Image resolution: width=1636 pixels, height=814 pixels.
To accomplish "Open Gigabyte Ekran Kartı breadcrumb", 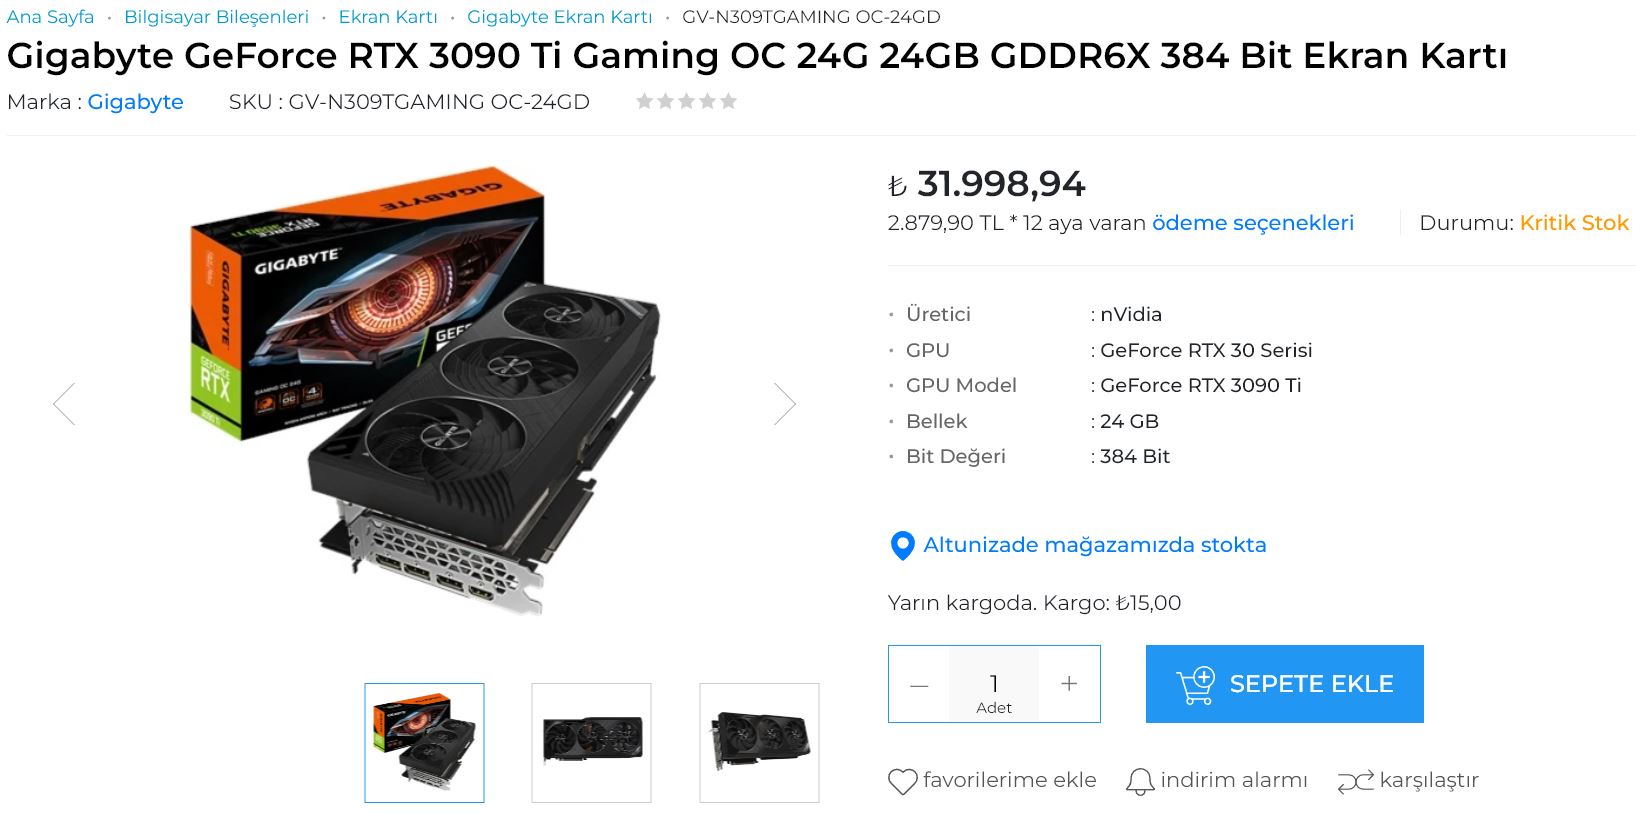I will pos(559,17).
